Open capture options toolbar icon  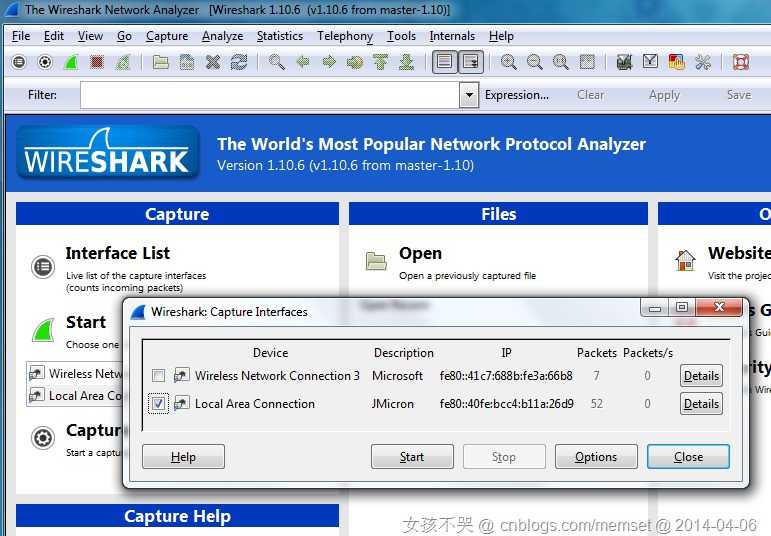click(45, 62)
